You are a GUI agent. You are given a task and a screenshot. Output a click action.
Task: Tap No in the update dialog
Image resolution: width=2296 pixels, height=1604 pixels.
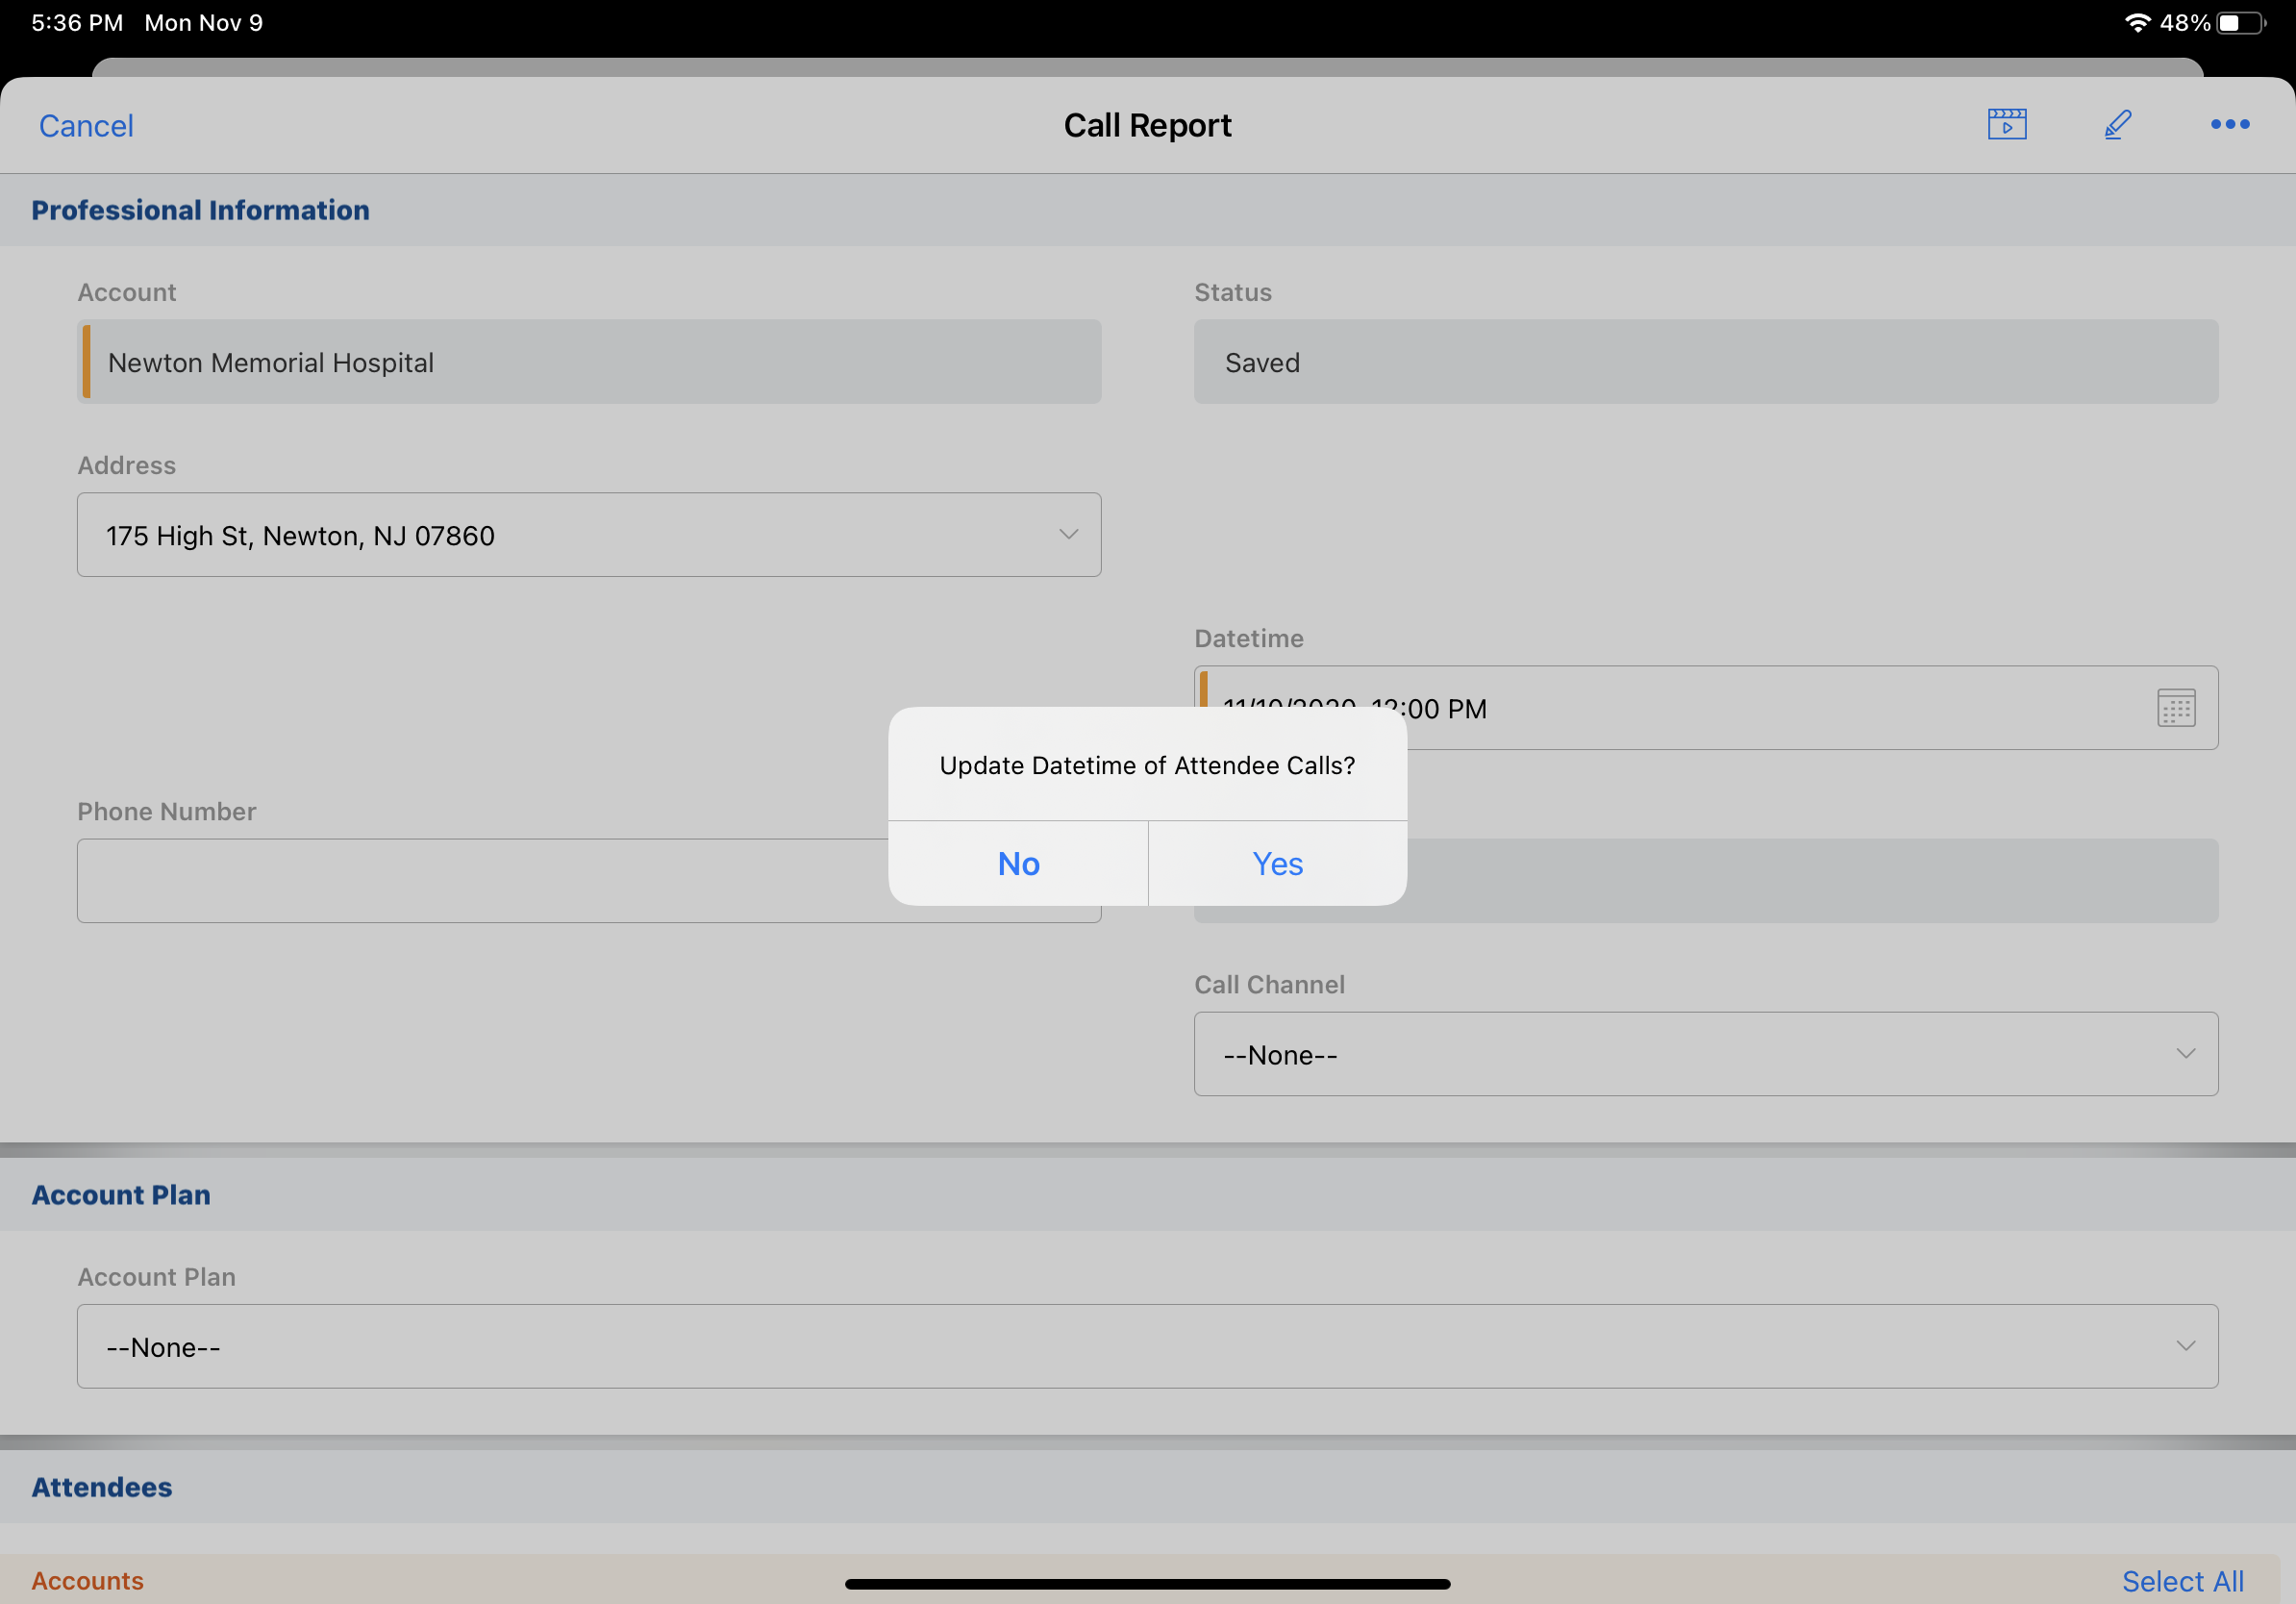[1018, 863]
